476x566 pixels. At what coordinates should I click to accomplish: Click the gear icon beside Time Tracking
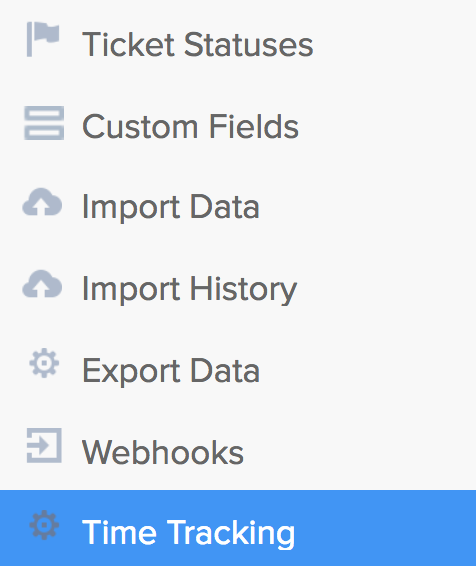click(x=44, y=525)
